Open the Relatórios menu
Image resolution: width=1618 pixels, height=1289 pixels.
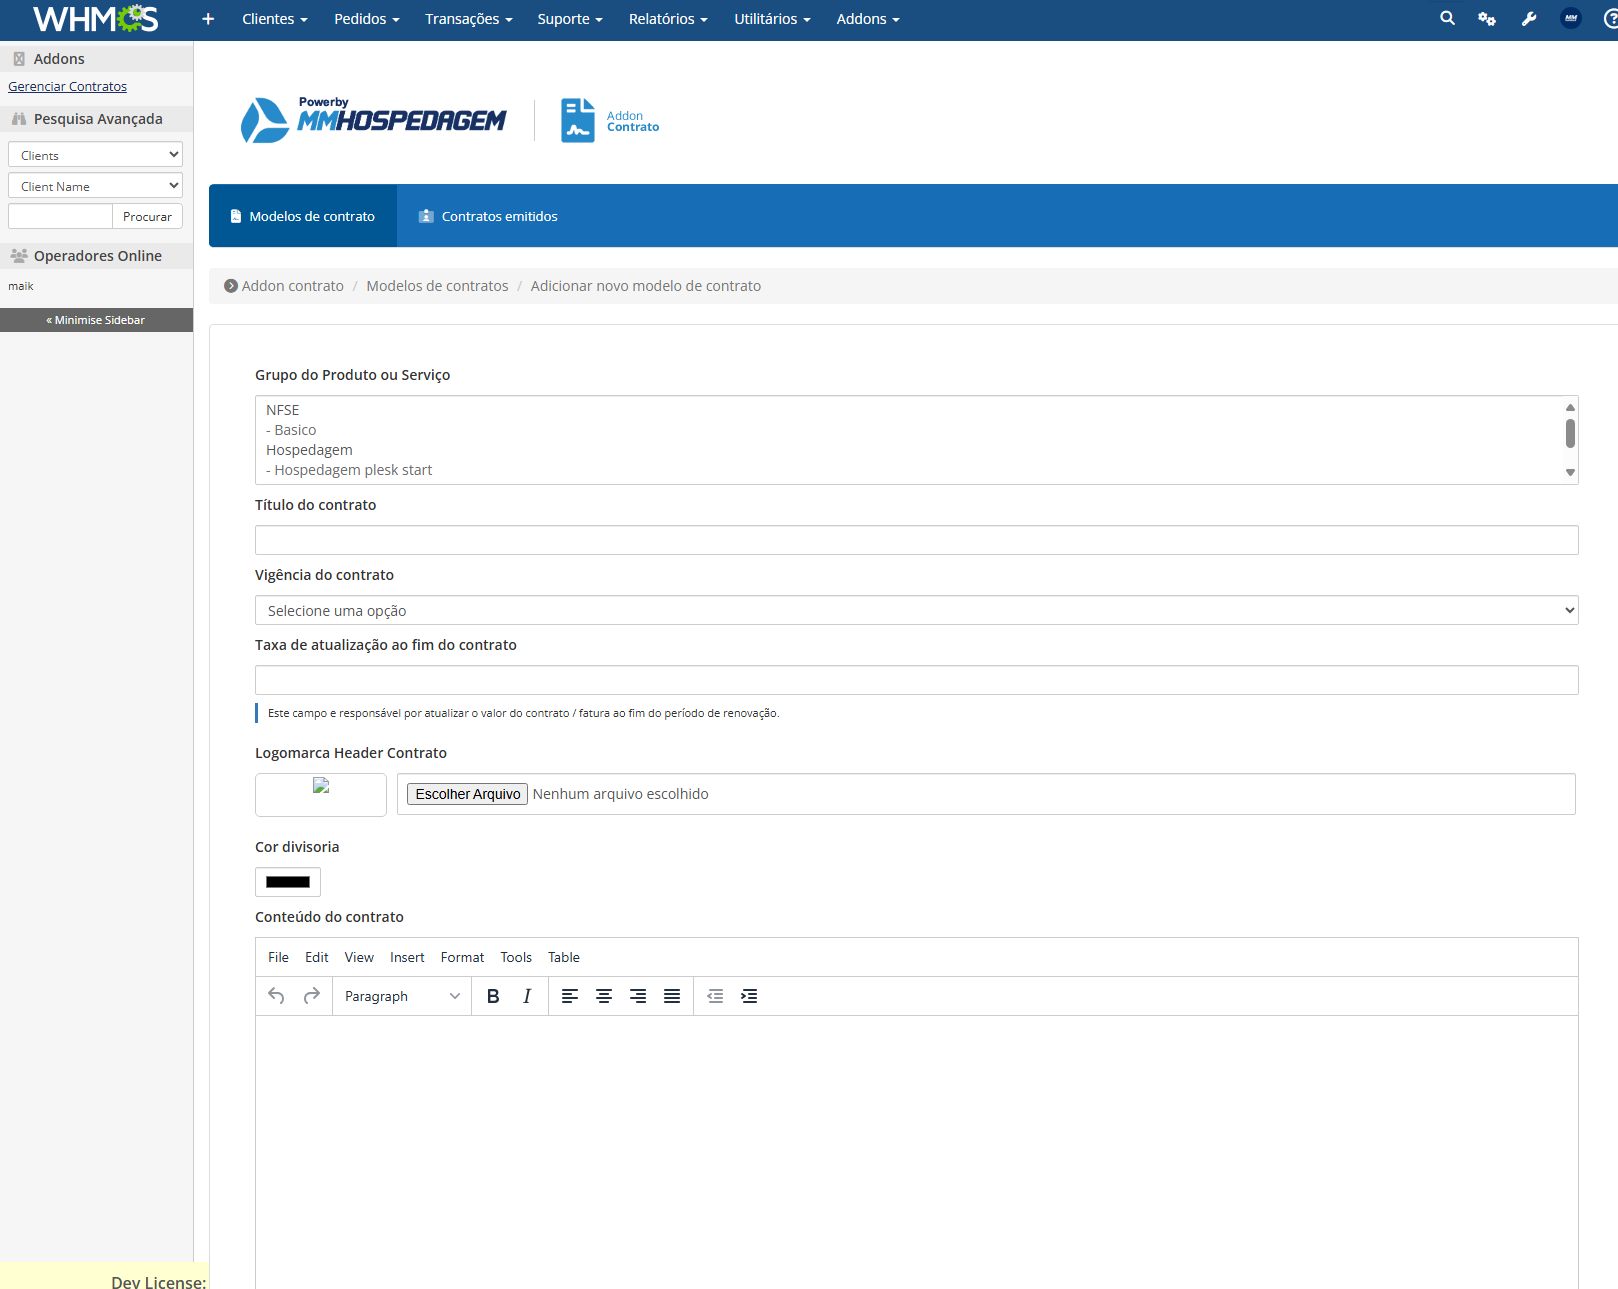(668, 19)
